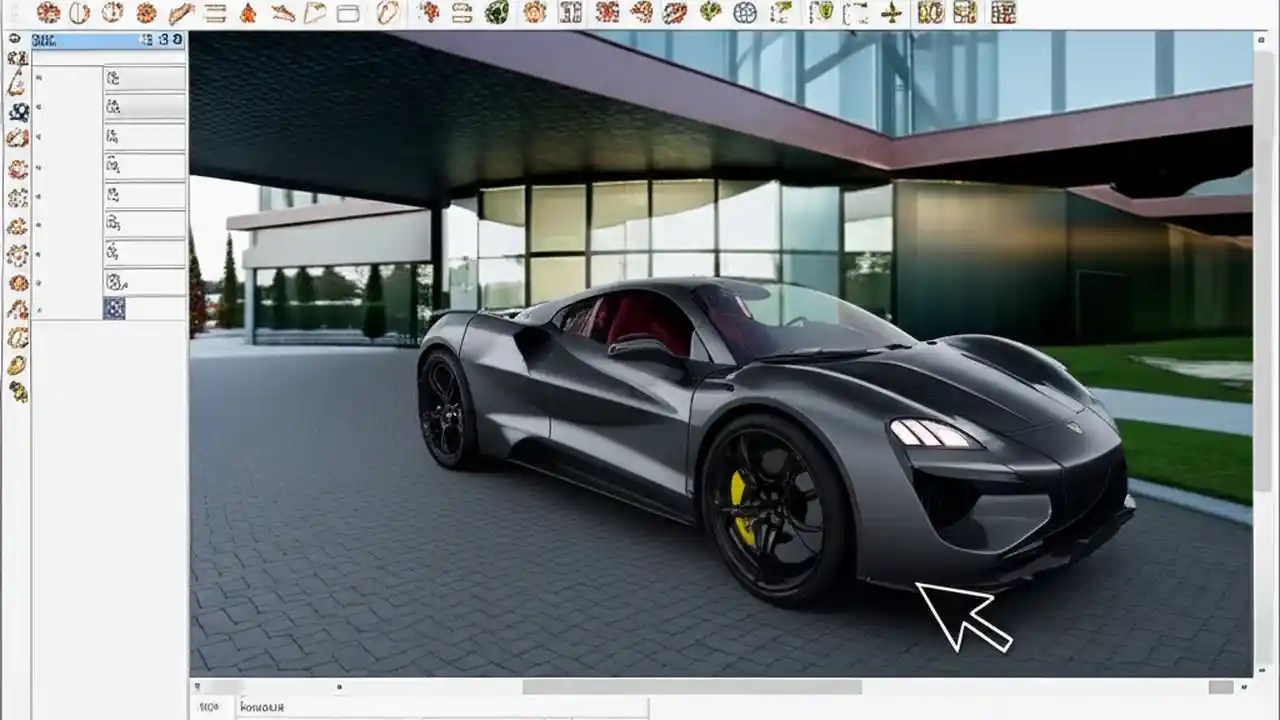Click inside the text field at the bottom-left
Viewport: 1280px width, 720px height.
300,707
